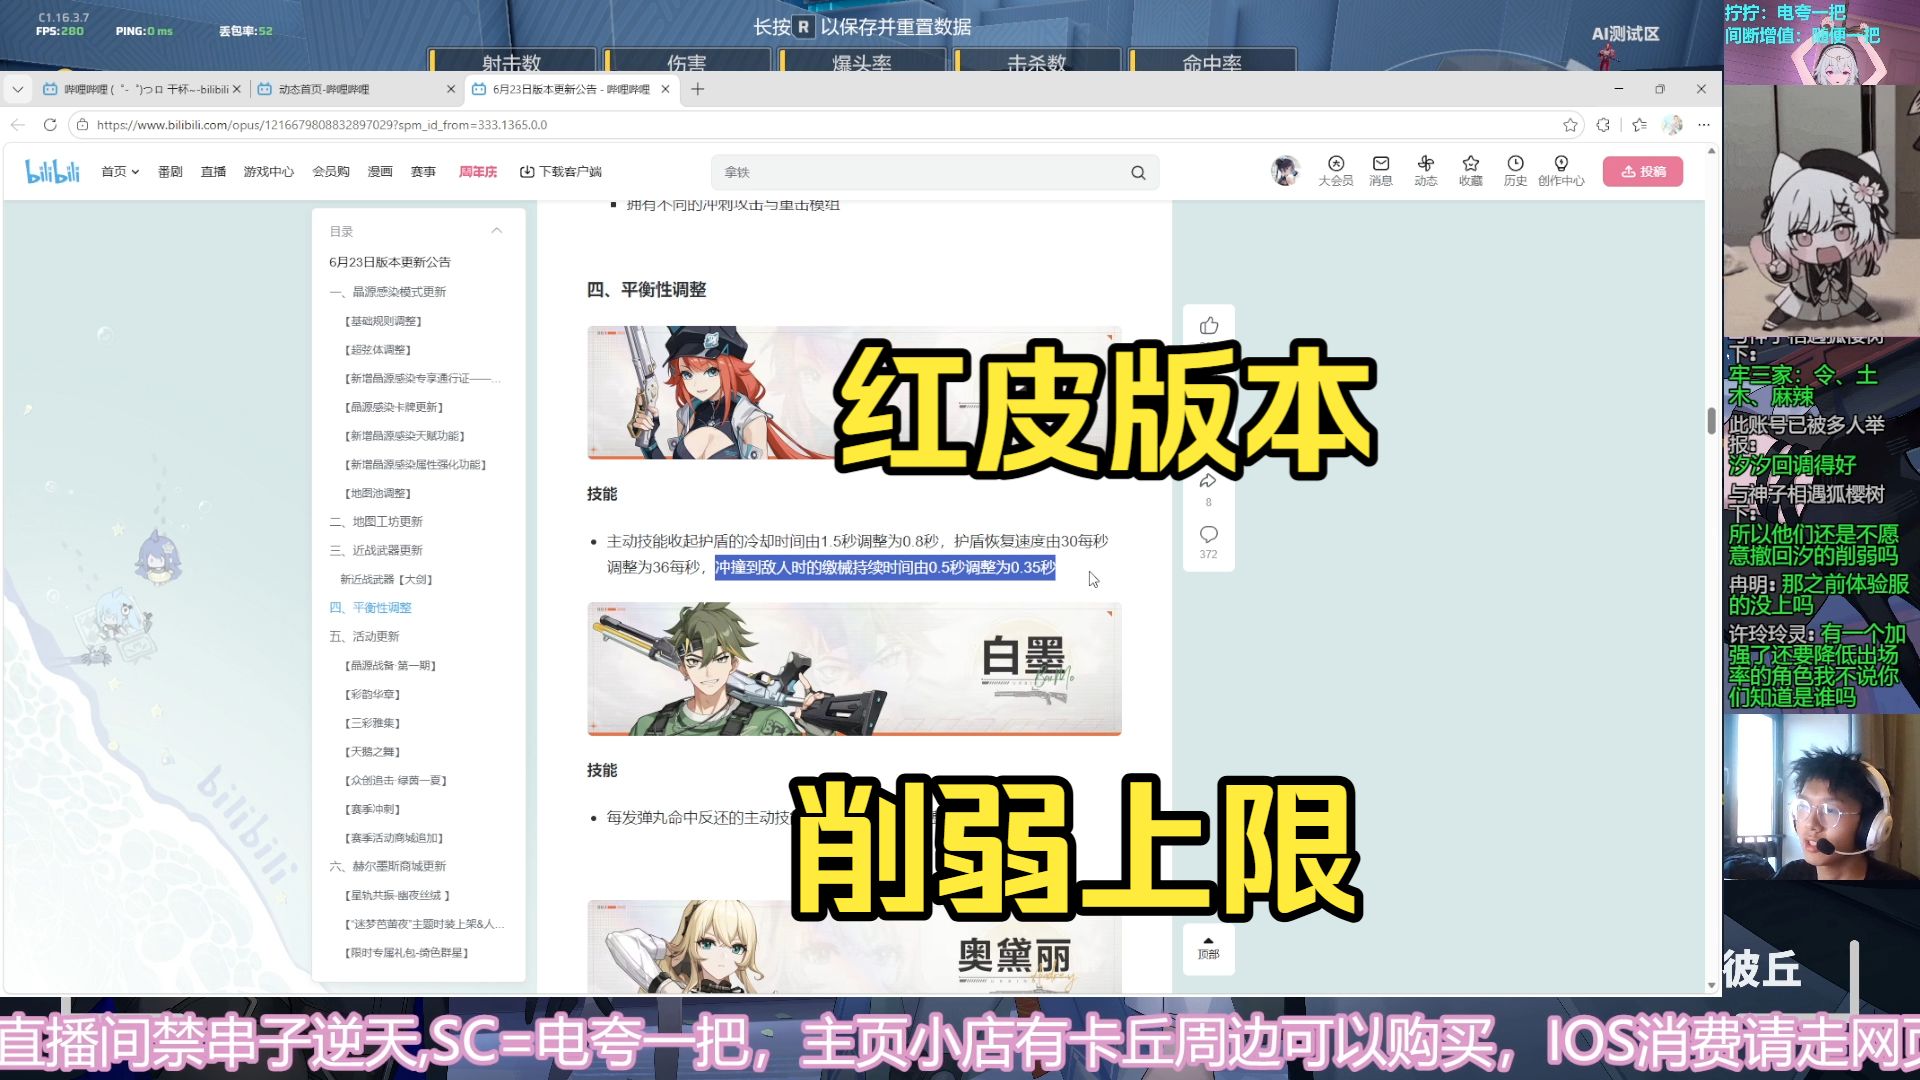Collapse the 目录 table of contents
Viewport: 1920px width, 1080px height.
pyautogui.click(x=497, y=231)
